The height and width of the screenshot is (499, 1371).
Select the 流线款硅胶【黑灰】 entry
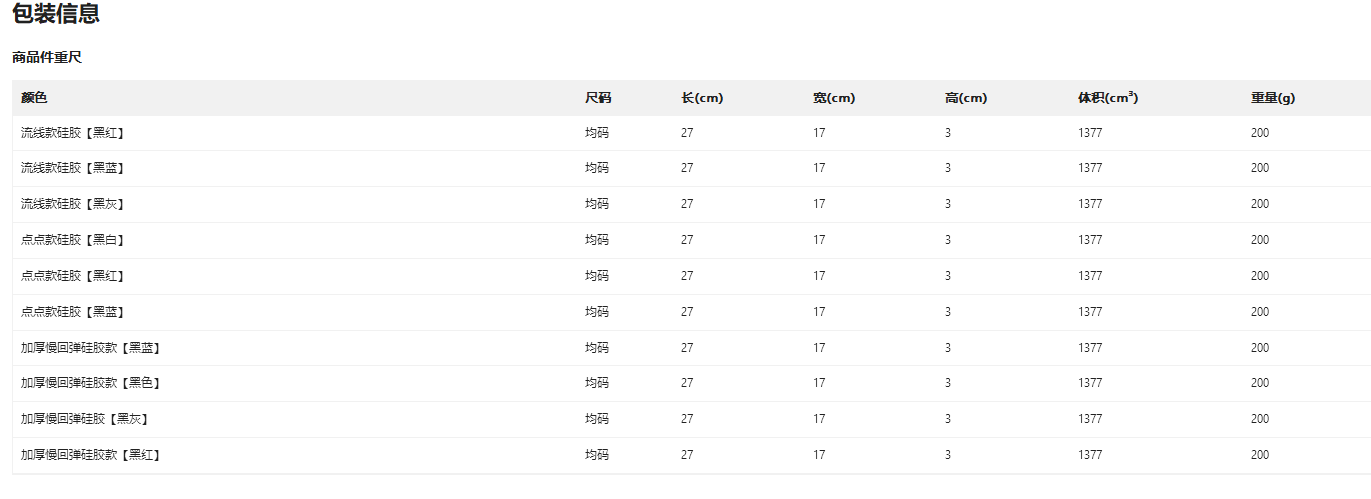click(72, 204)
